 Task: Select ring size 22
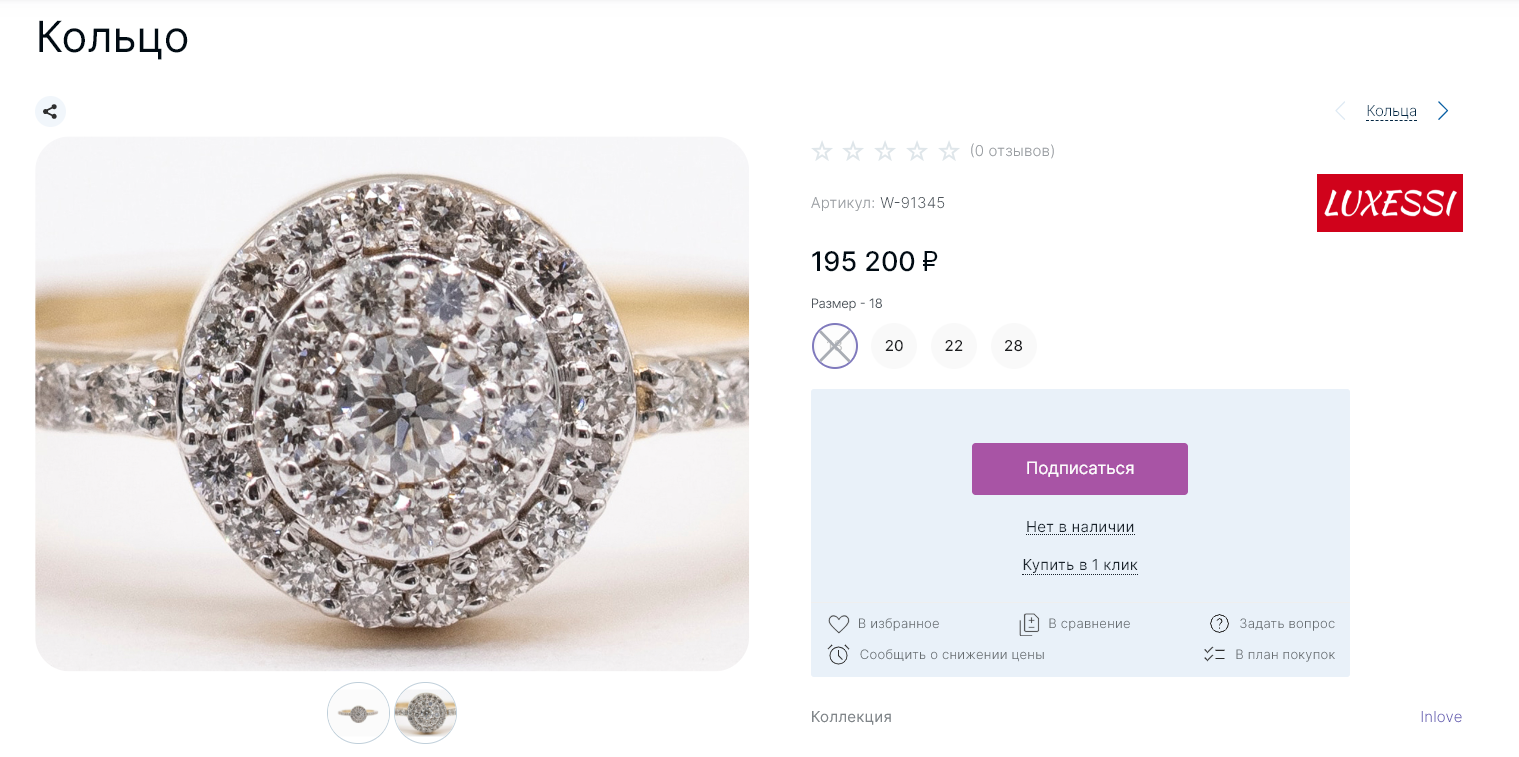click(x=954, y=346)
